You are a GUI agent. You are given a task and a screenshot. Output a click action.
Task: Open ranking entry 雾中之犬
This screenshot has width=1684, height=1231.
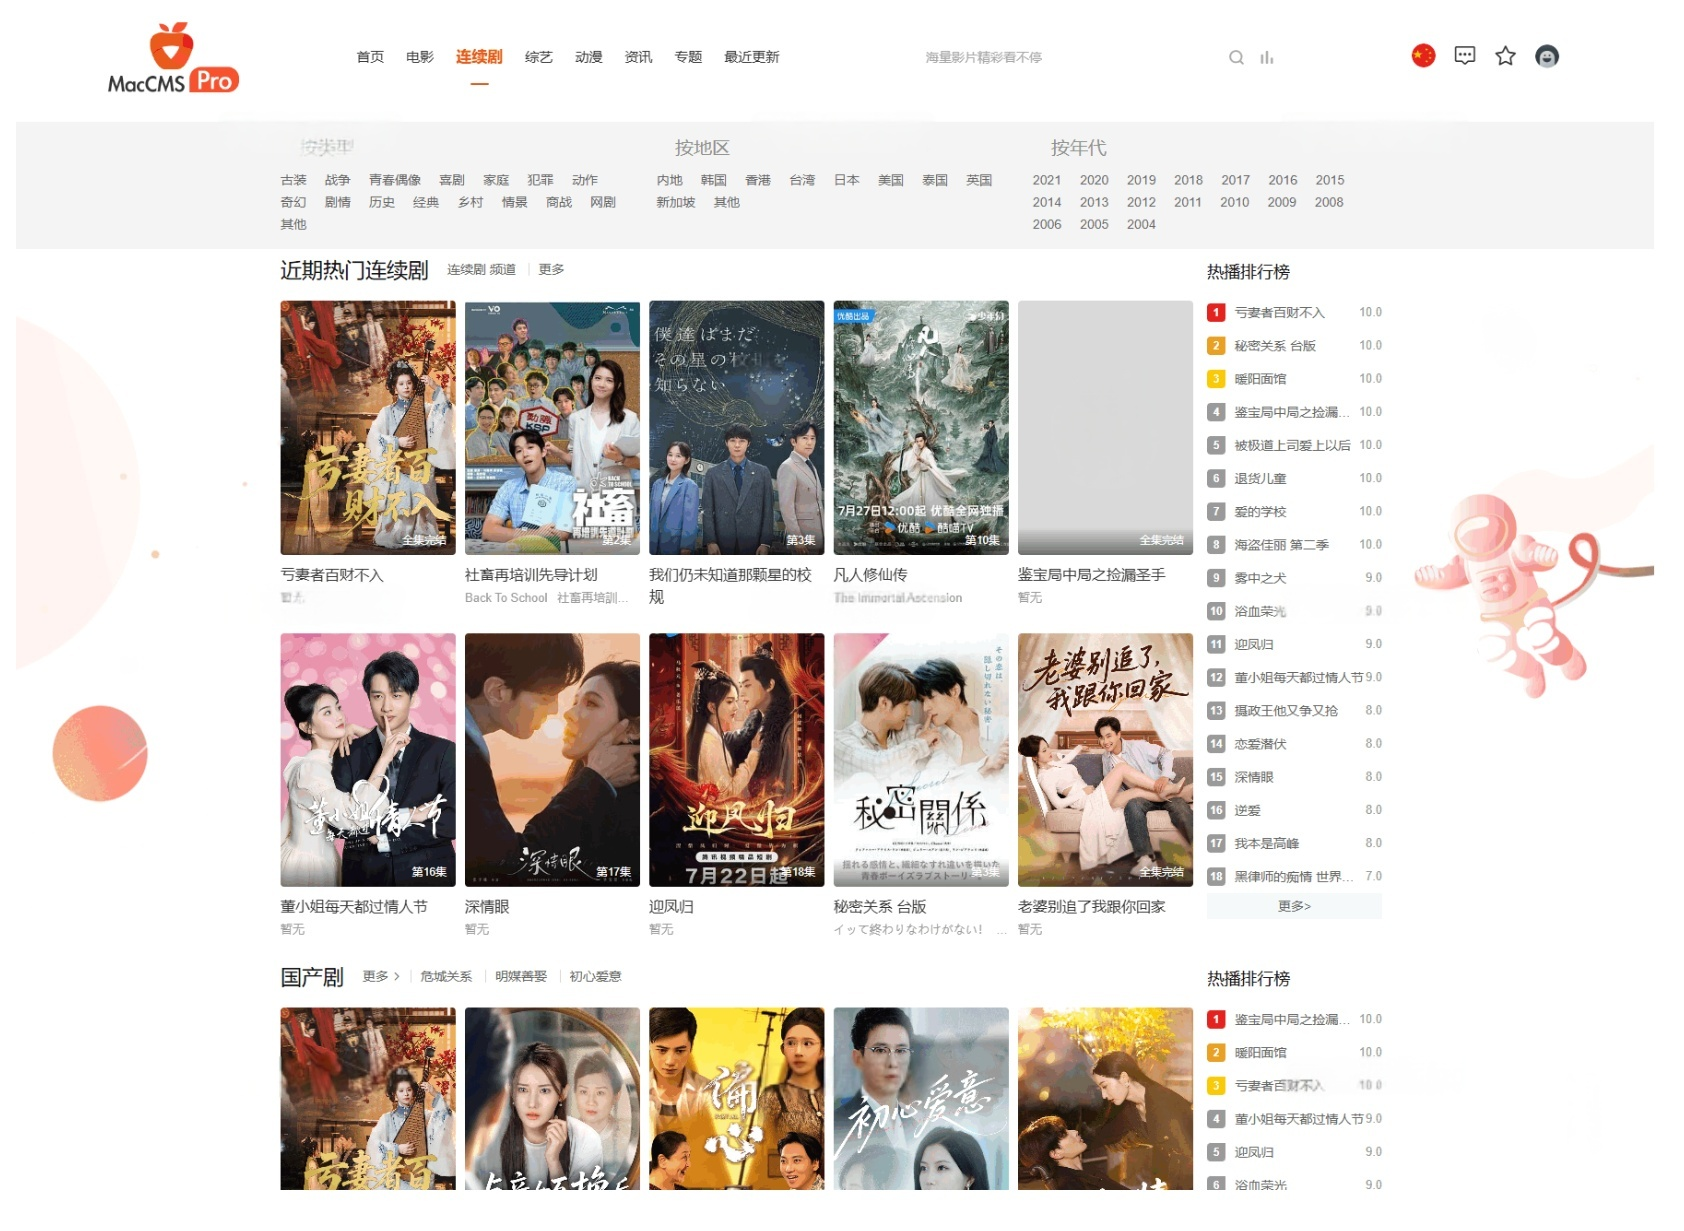(1260, 578)
